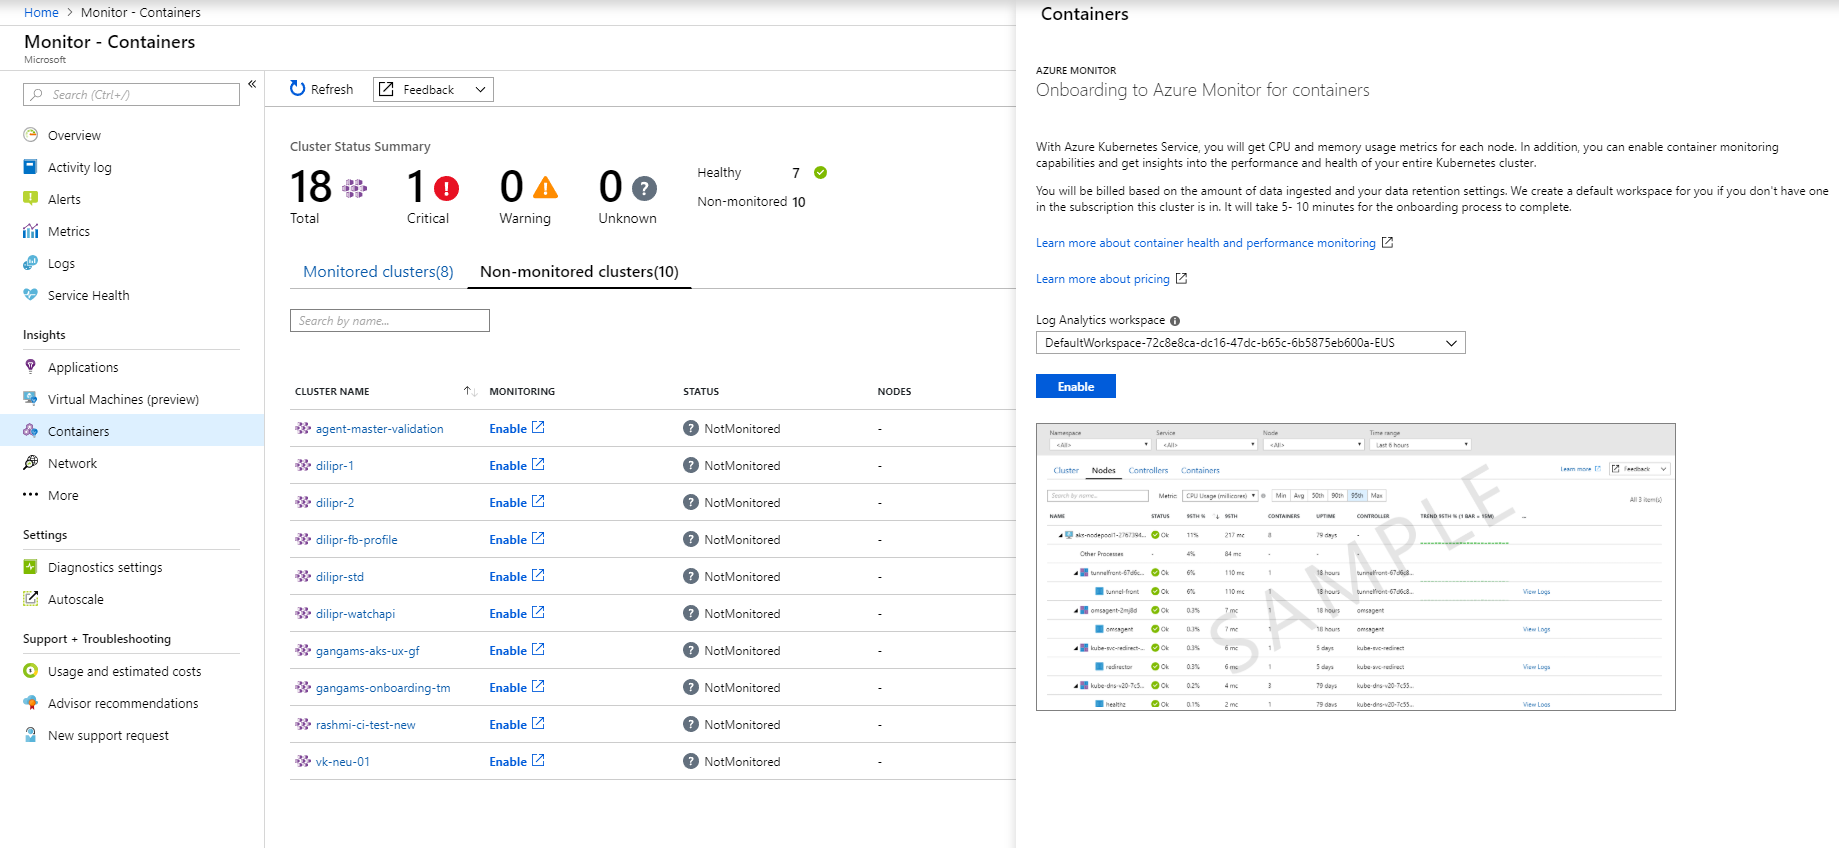Open the Applications insights icon

coord(30,367)
